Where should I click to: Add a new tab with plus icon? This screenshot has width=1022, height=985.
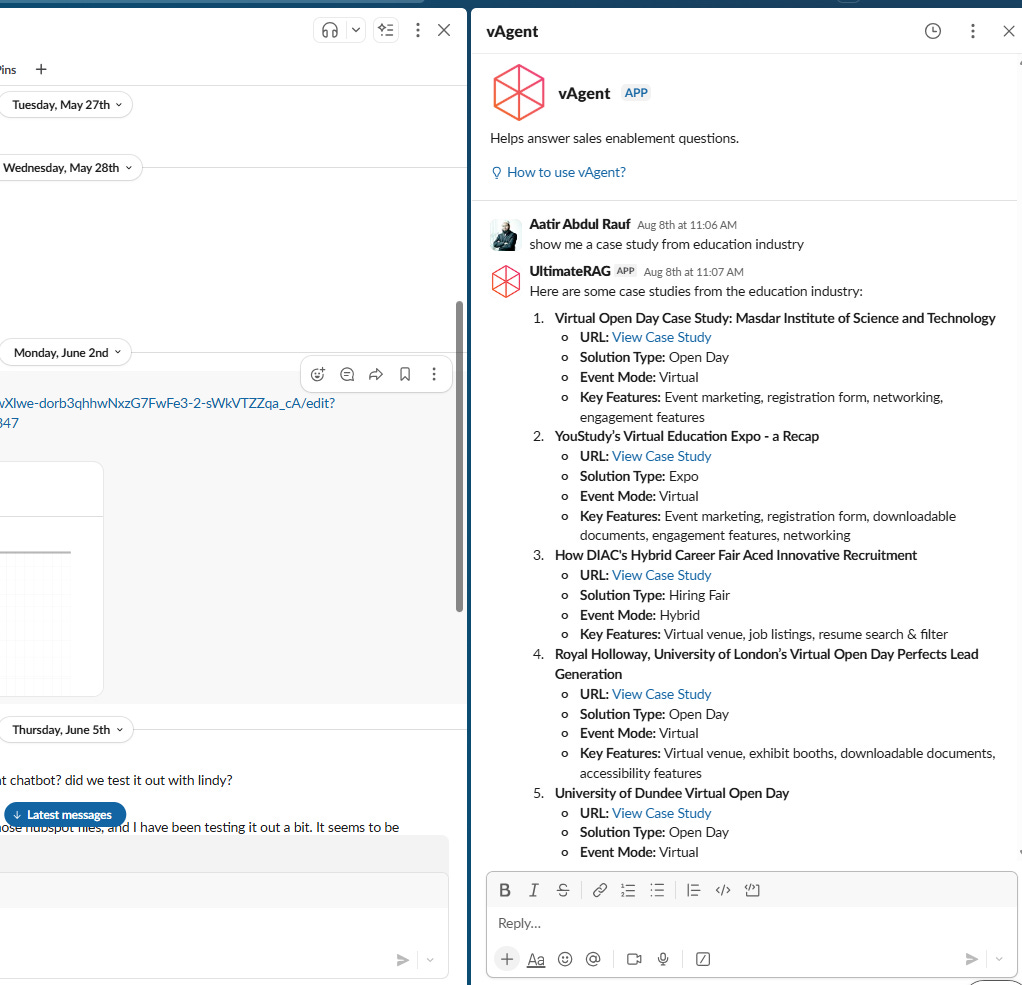[x=41, y=69]
